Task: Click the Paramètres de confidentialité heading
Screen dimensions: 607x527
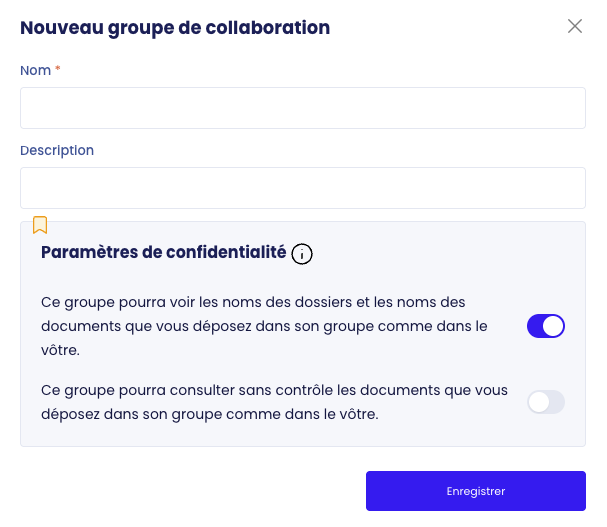Action: coord(163,252)
